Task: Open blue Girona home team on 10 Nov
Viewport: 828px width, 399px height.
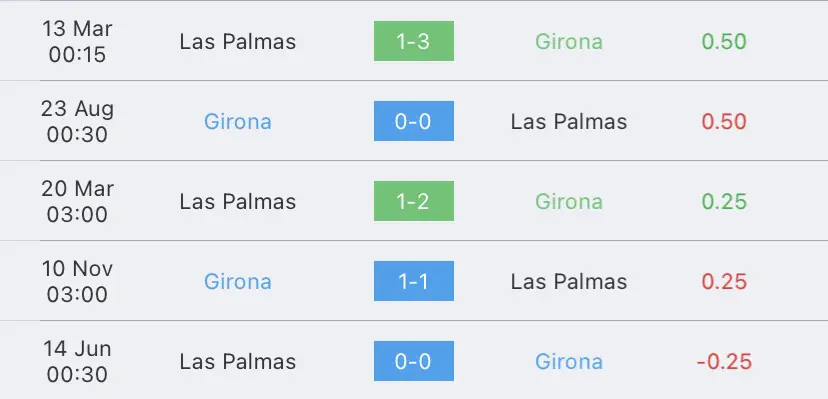Action: point(238,282)
